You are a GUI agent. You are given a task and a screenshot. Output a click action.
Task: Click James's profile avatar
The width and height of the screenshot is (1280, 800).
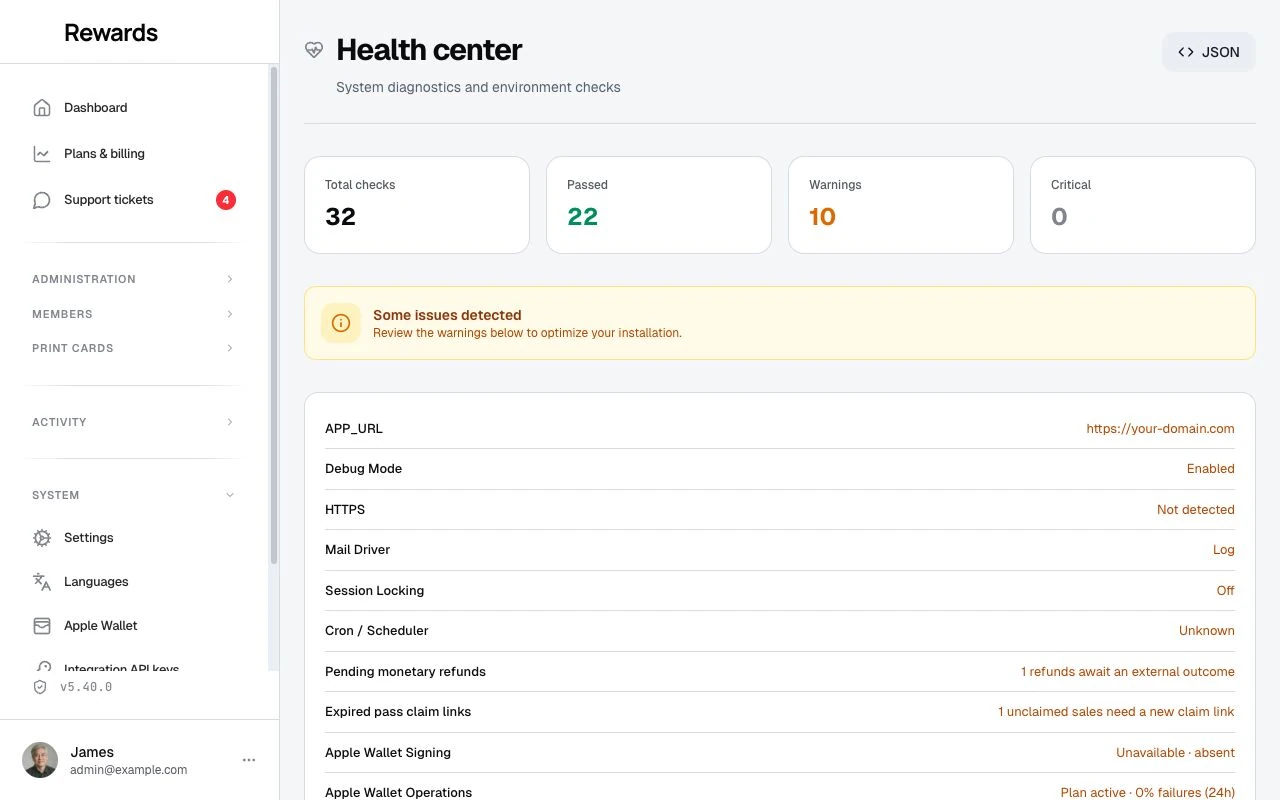(x=40, y=760)
